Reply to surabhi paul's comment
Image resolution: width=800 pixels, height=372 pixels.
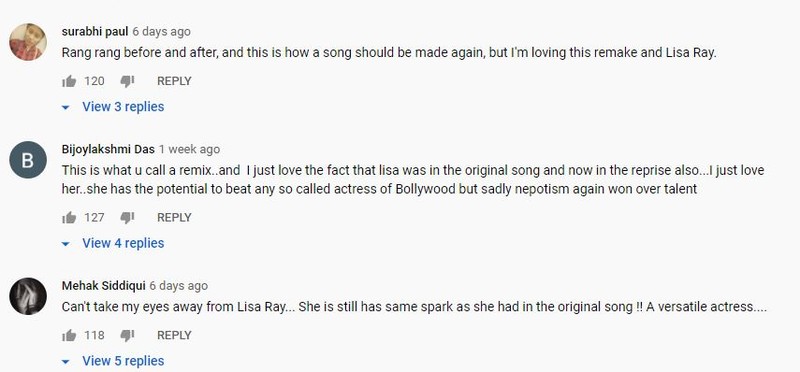tap(174, 81)
